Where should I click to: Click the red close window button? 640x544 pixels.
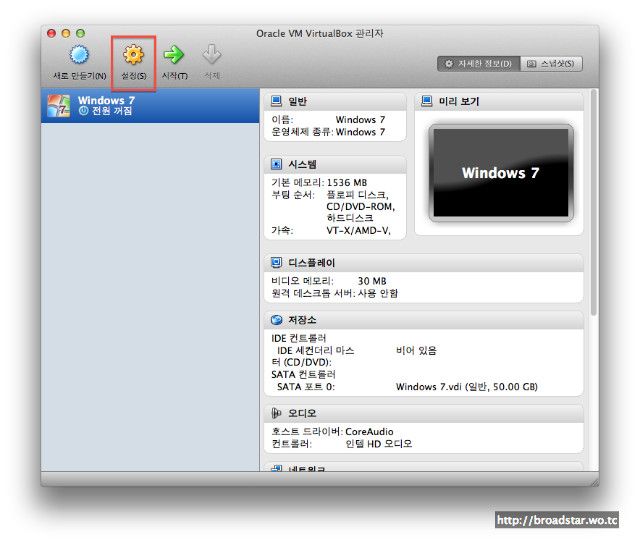pos(51,33)
